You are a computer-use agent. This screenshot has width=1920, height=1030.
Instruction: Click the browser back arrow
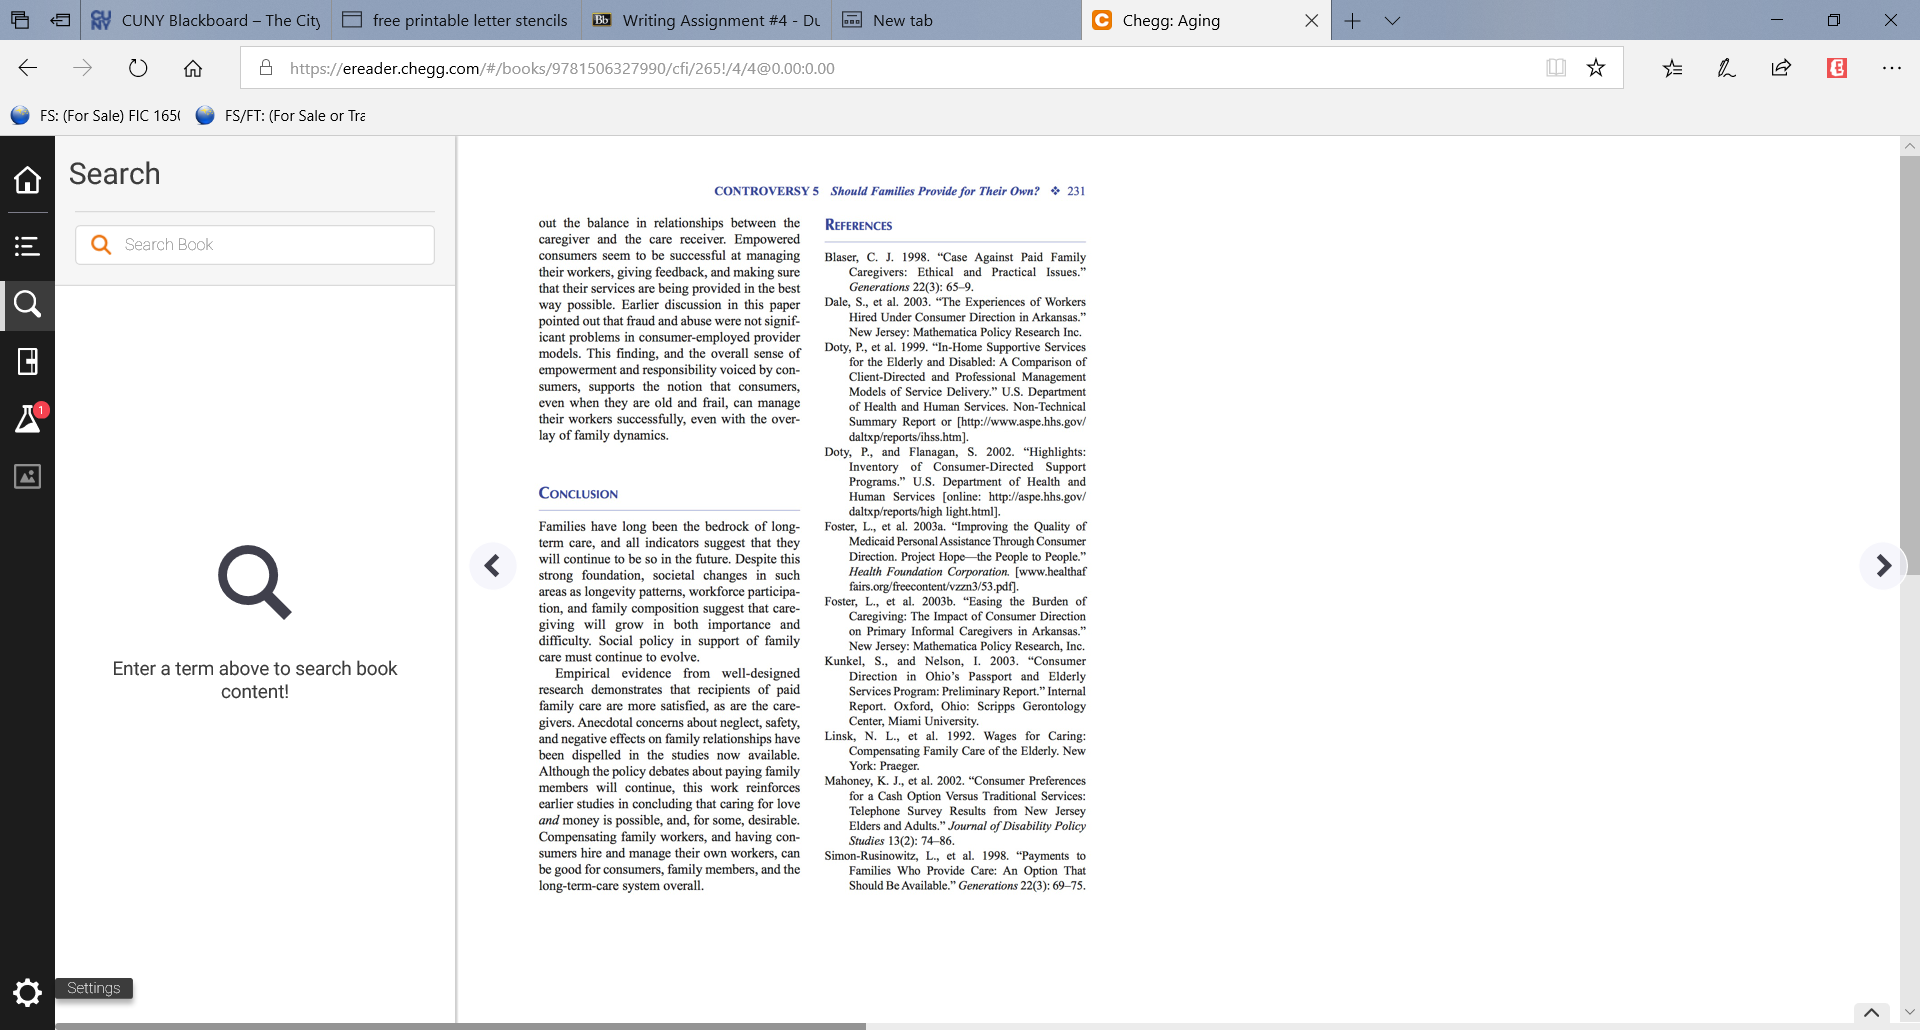click(28, 68)
